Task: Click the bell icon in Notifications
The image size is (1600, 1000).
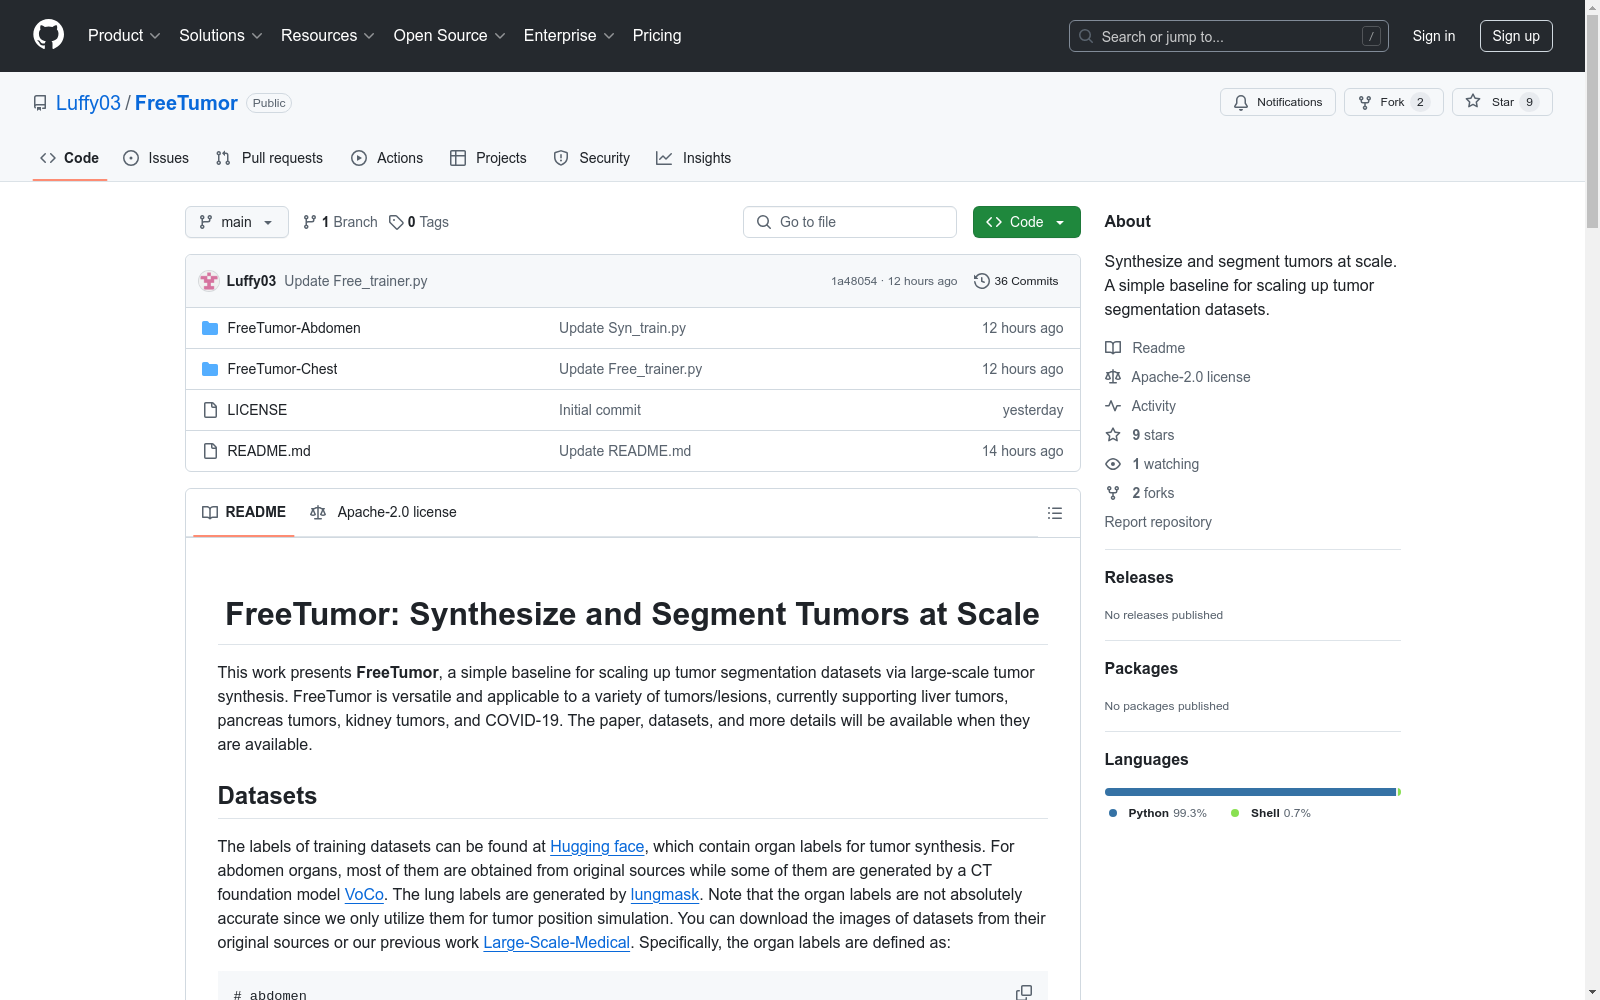Action: (x=1241, y=102)
